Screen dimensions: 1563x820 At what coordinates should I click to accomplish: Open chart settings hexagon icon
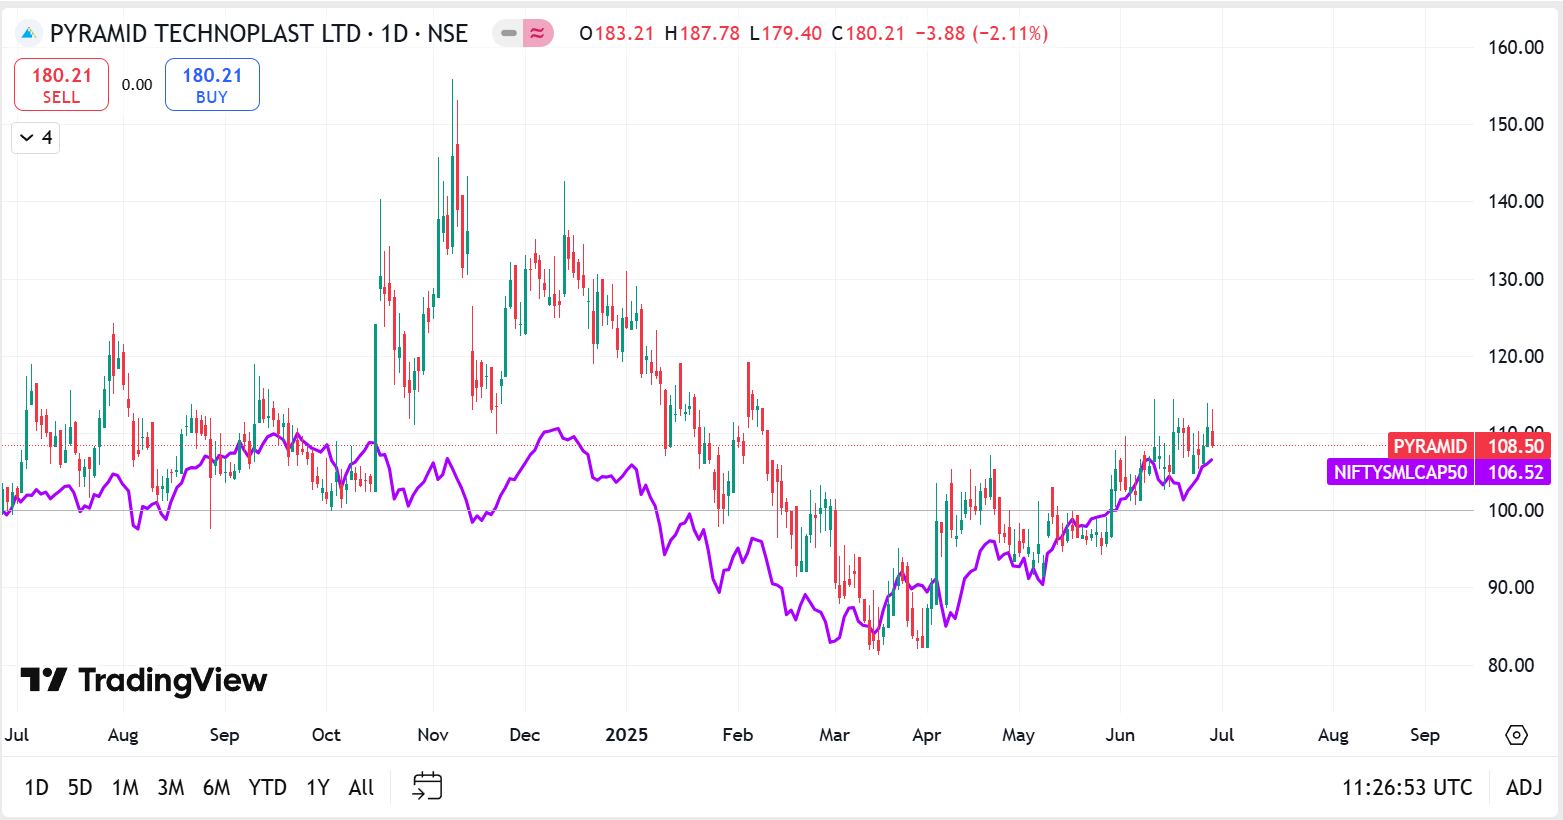pyautogui.click(x=1516, y=735)
